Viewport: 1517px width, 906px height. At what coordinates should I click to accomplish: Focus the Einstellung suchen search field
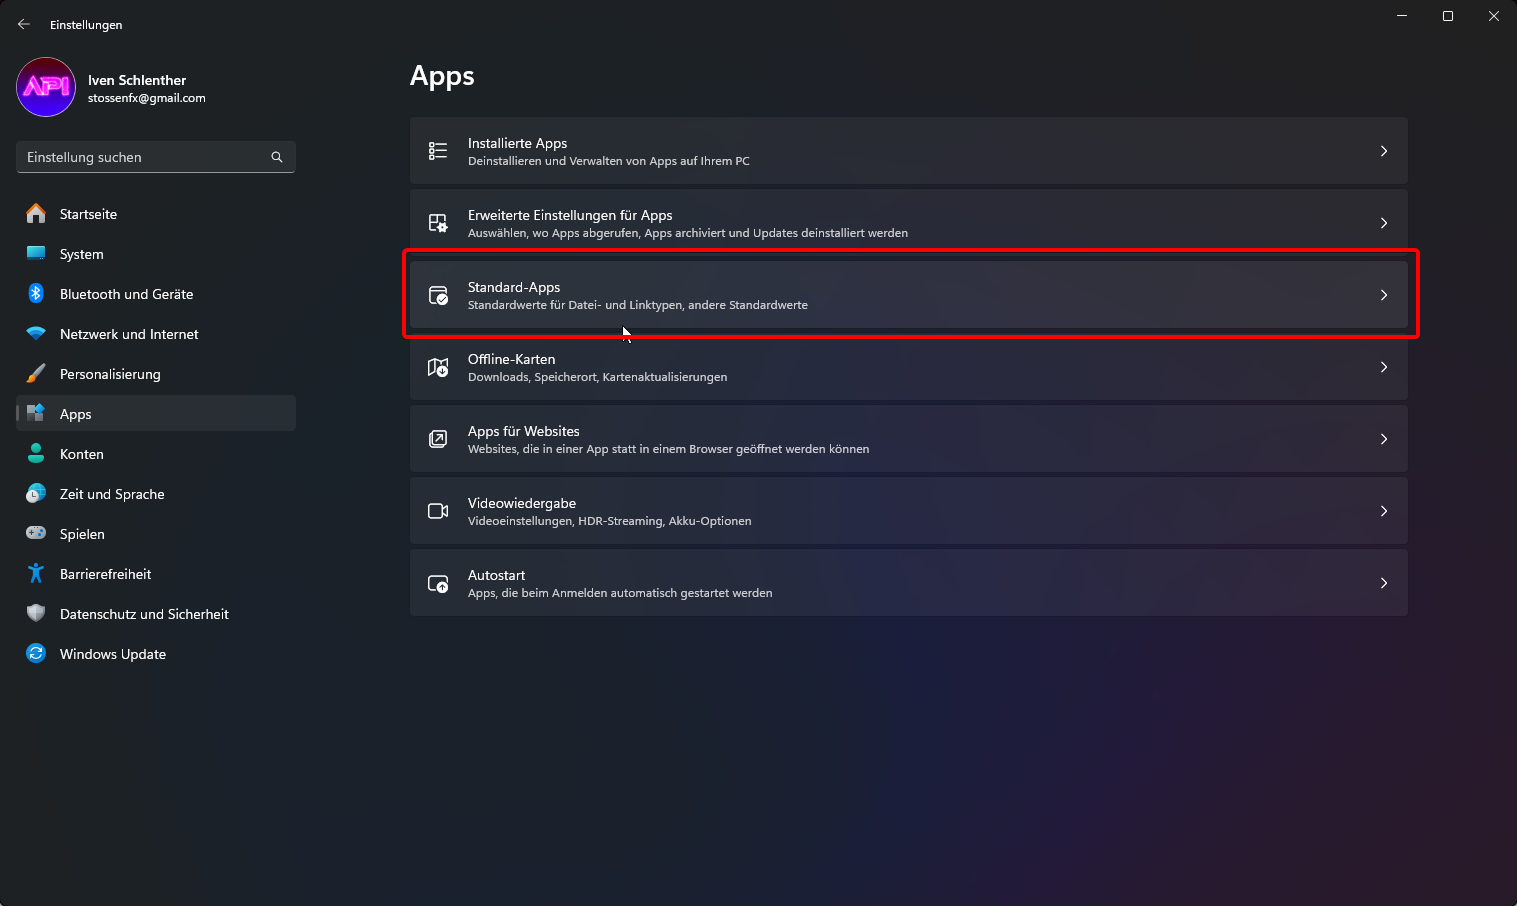145,157
